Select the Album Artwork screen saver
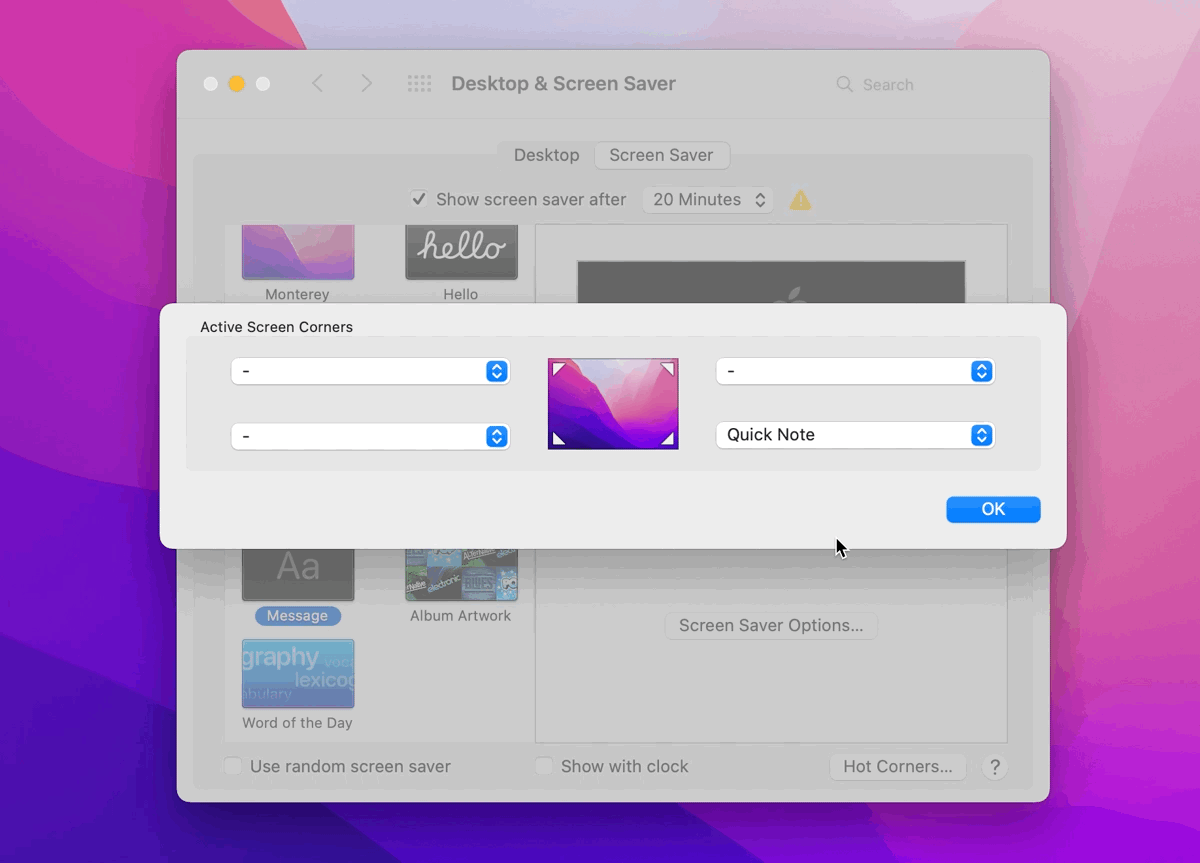This screenshot has width=1200, height=863. coord(461,575)
